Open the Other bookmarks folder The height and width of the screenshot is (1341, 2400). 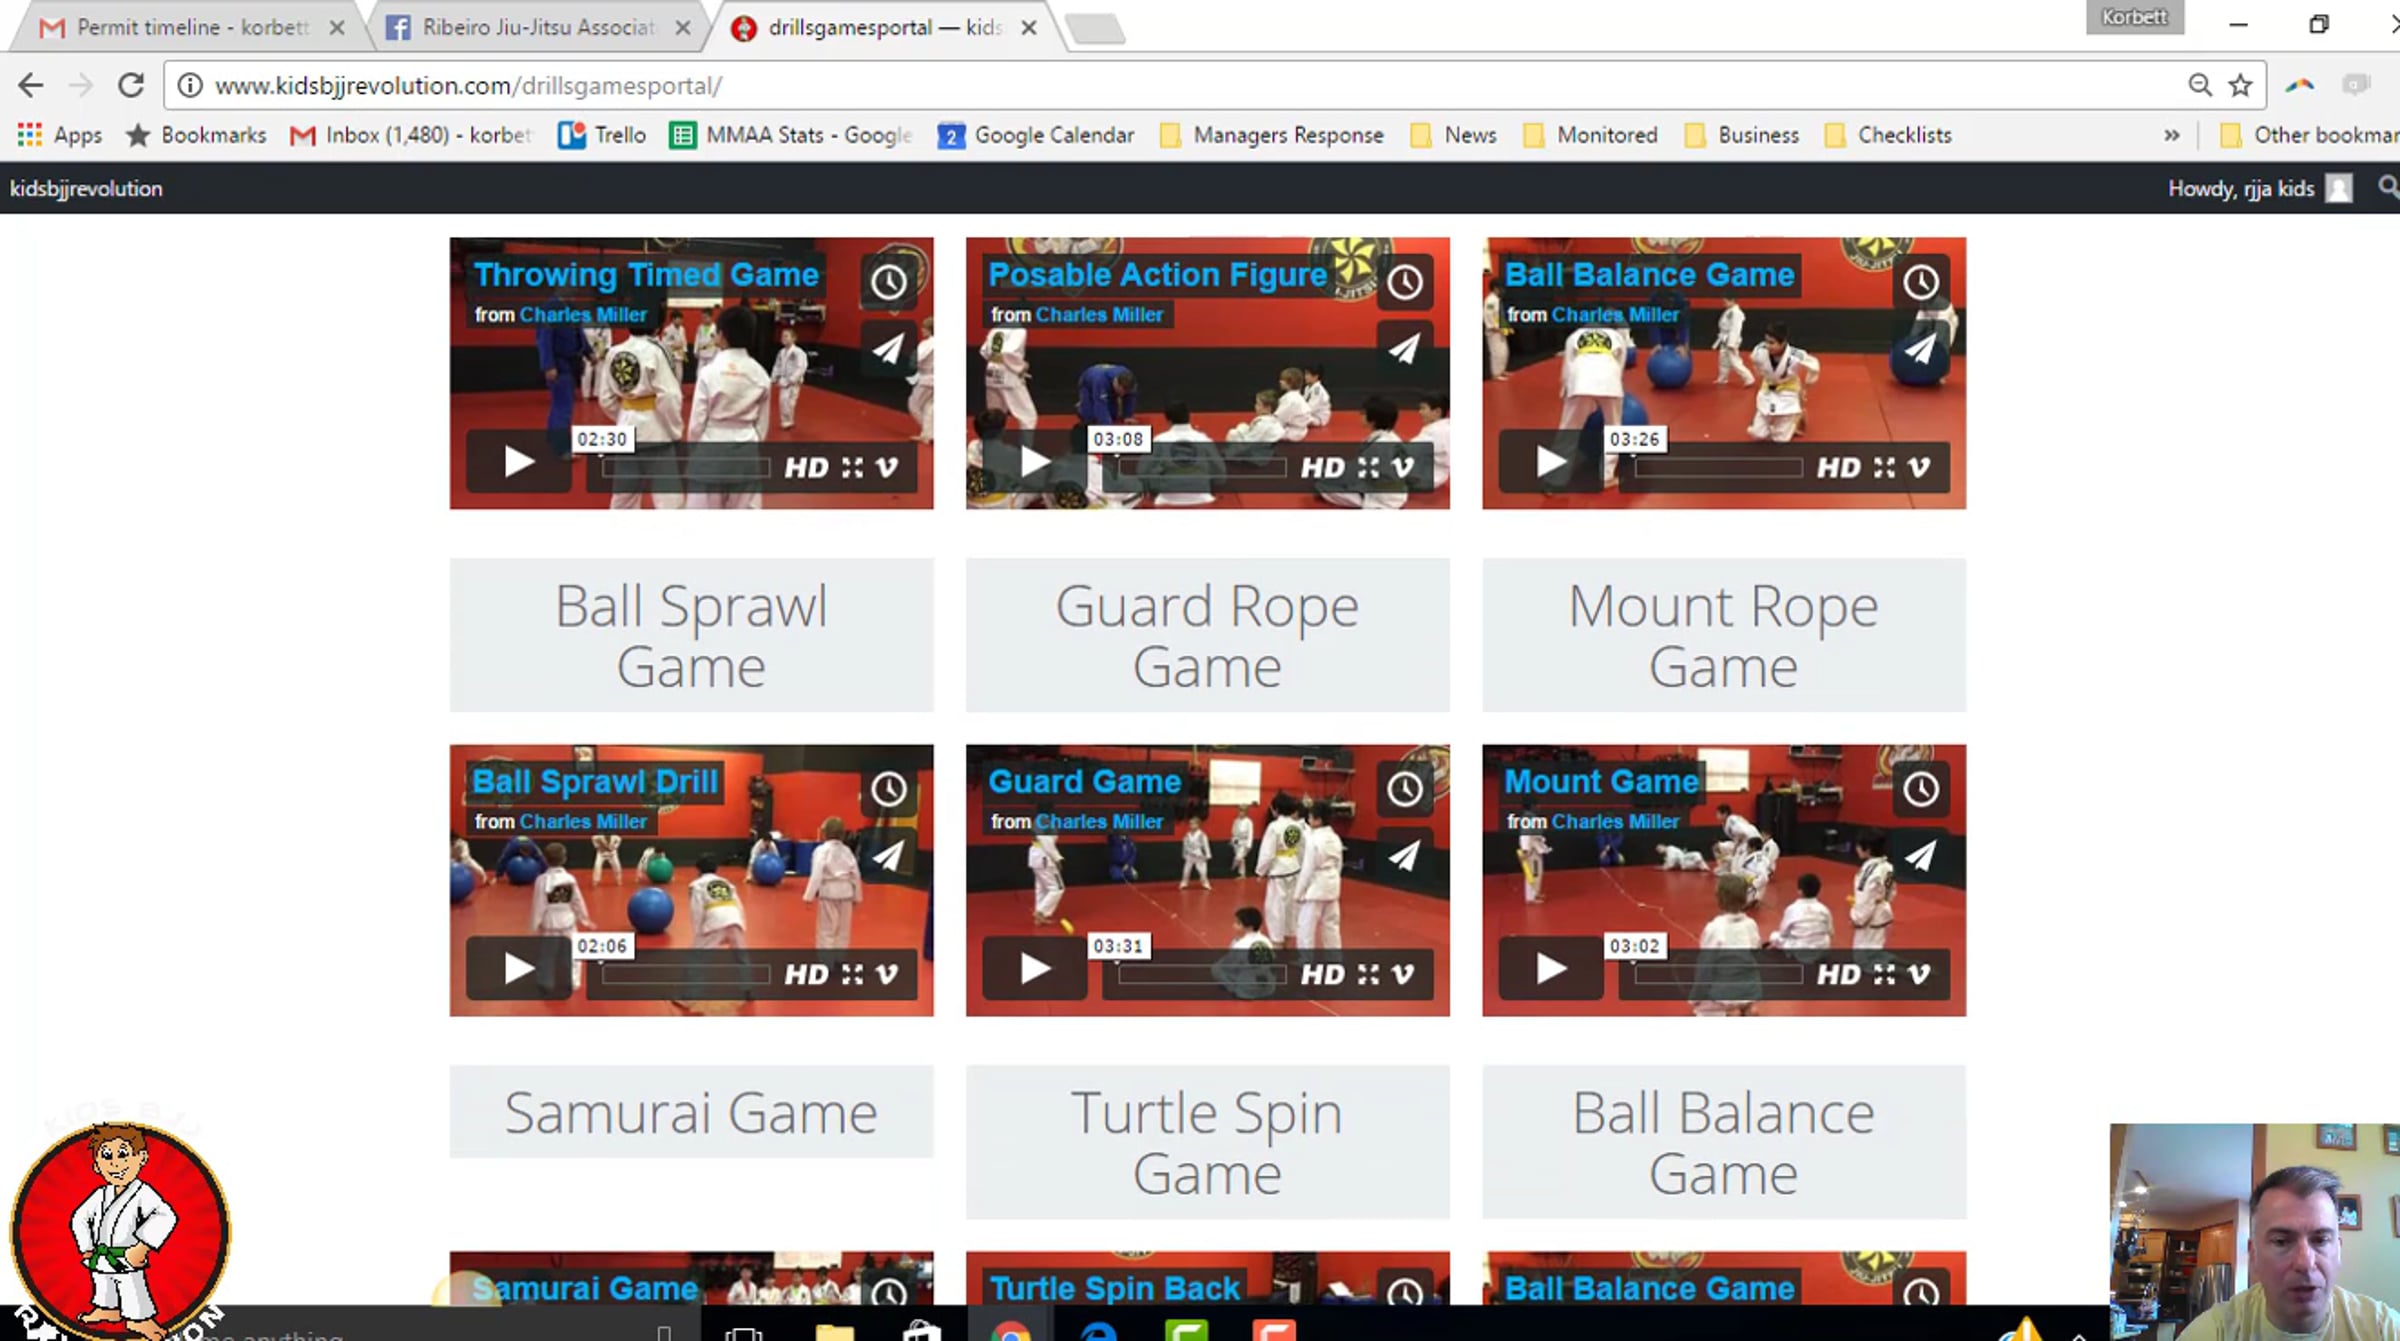2309,135
